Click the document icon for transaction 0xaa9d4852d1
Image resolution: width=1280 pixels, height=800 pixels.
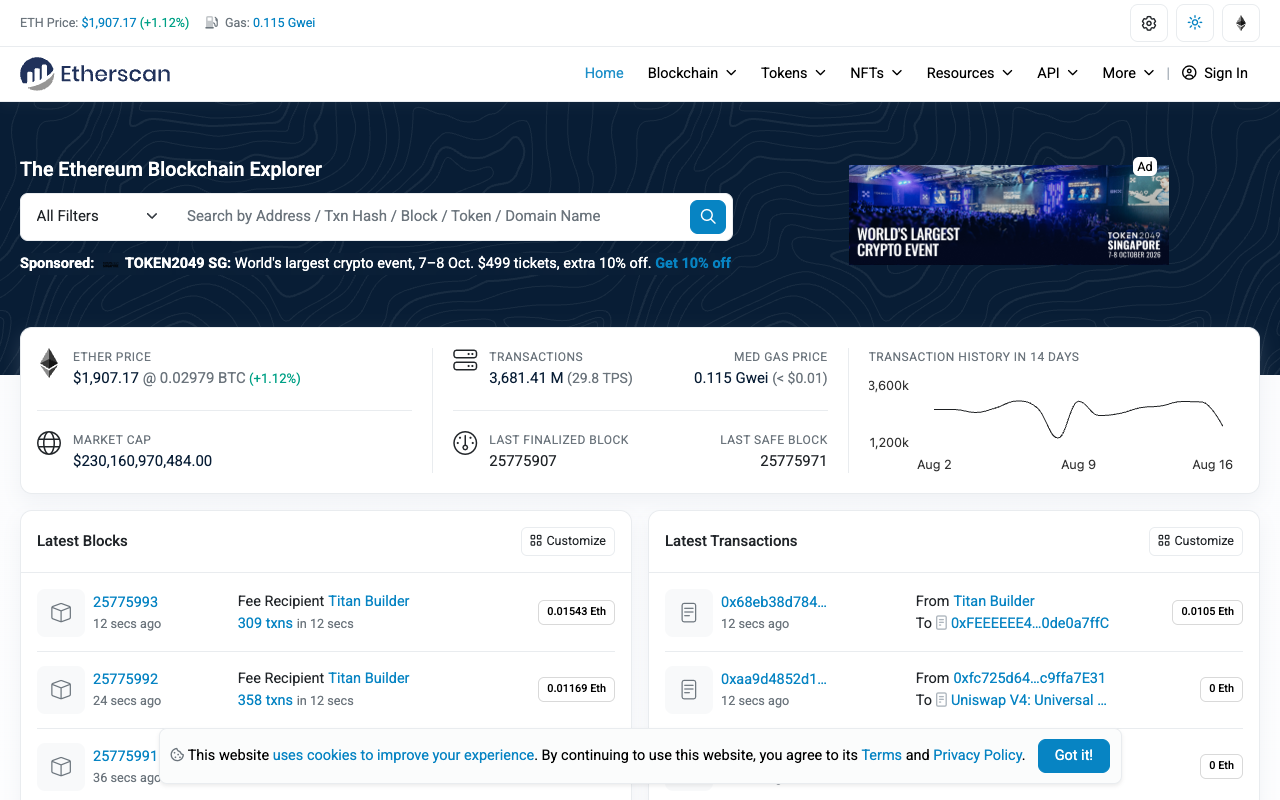689,690
